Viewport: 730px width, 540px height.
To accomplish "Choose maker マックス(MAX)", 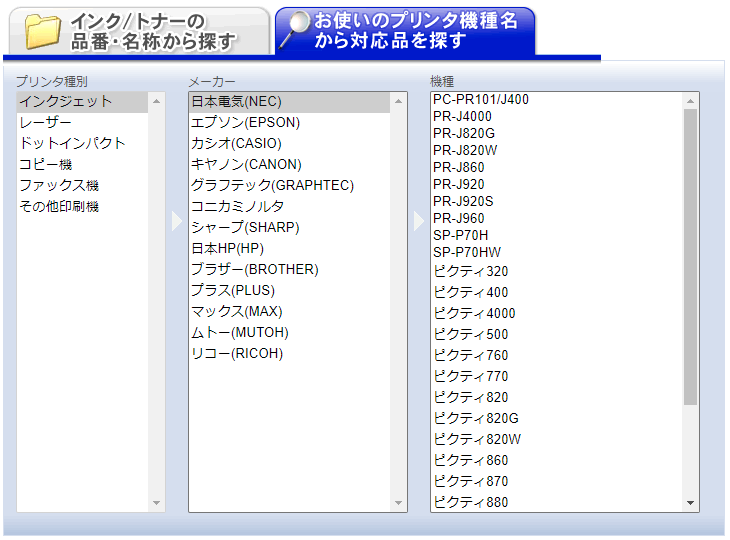I will coord(289,311).
